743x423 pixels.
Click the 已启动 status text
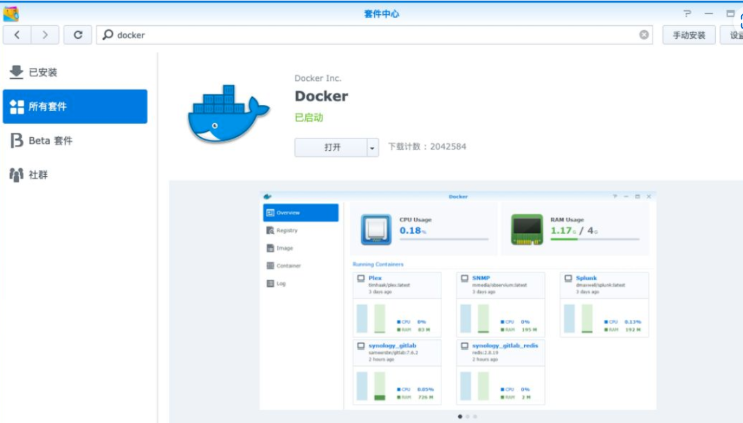(309, 117)
